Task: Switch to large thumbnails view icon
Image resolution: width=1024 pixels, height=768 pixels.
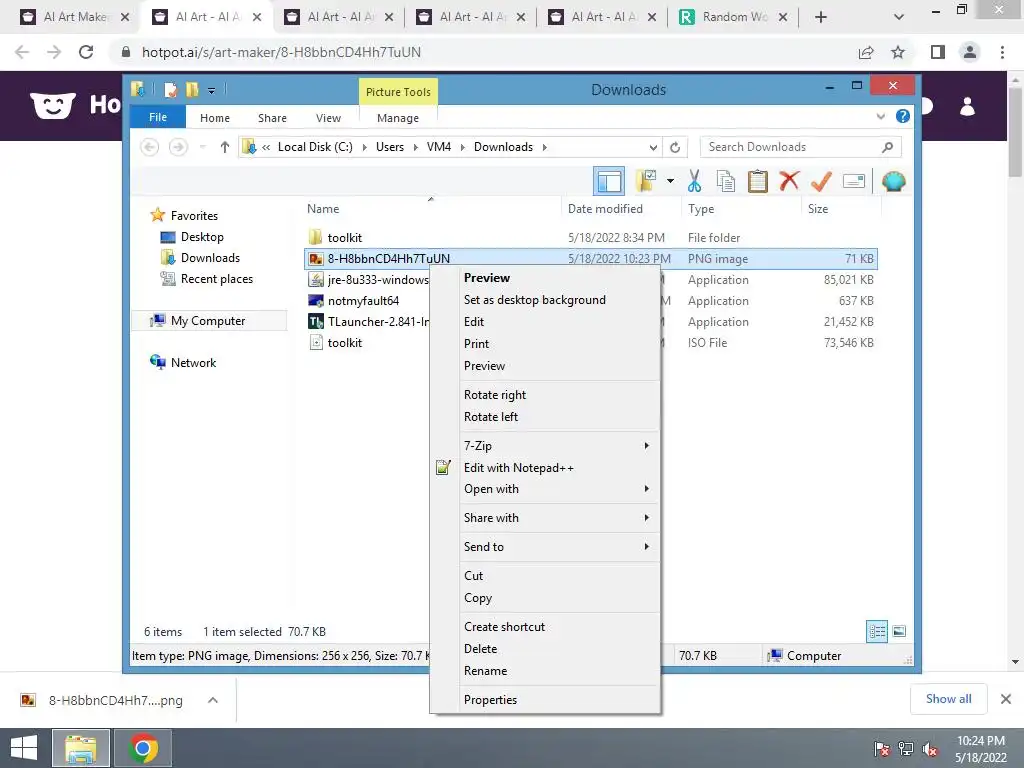Action: 899,631
